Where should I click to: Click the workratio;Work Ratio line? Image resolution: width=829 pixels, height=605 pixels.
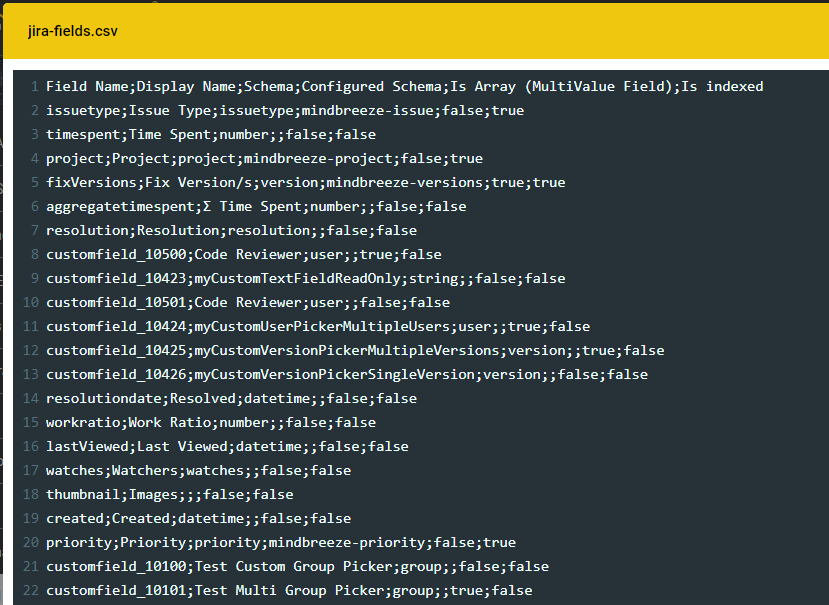tap(210, 423)
